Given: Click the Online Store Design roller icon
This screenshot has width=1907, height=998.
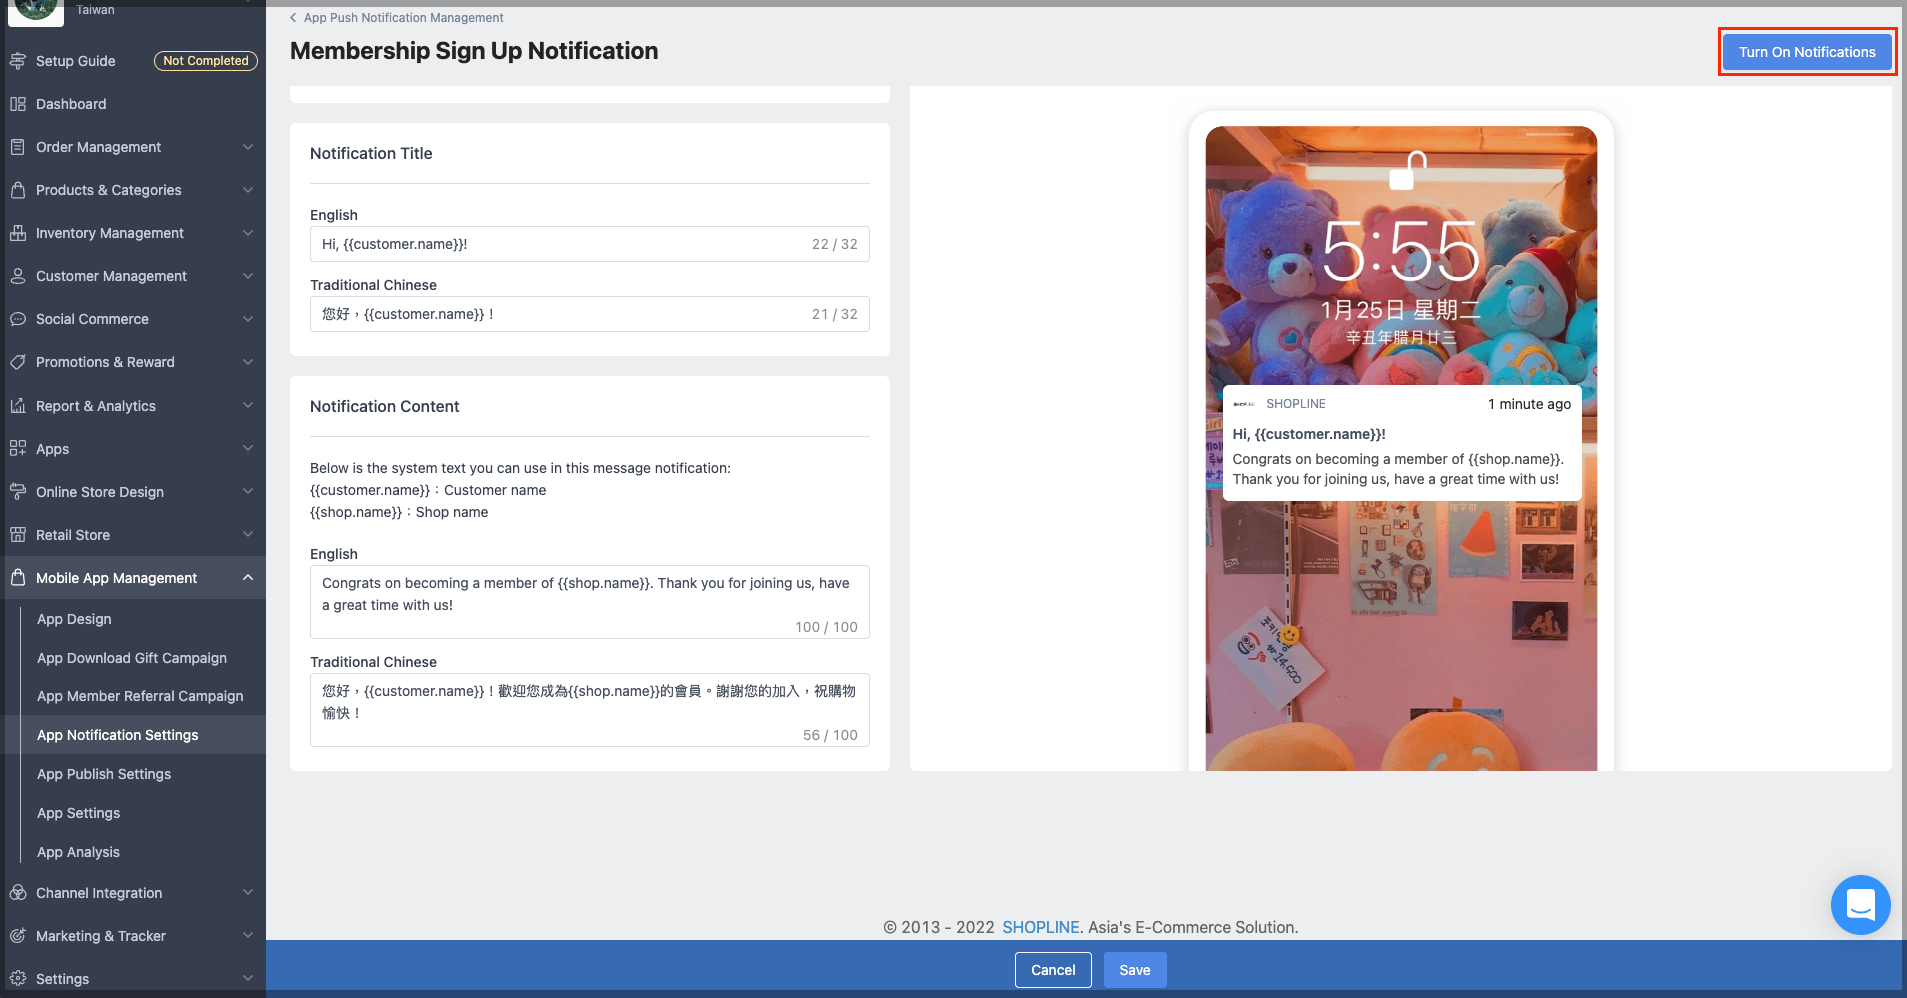Looking at the screenshot, I should pos(18,492).
